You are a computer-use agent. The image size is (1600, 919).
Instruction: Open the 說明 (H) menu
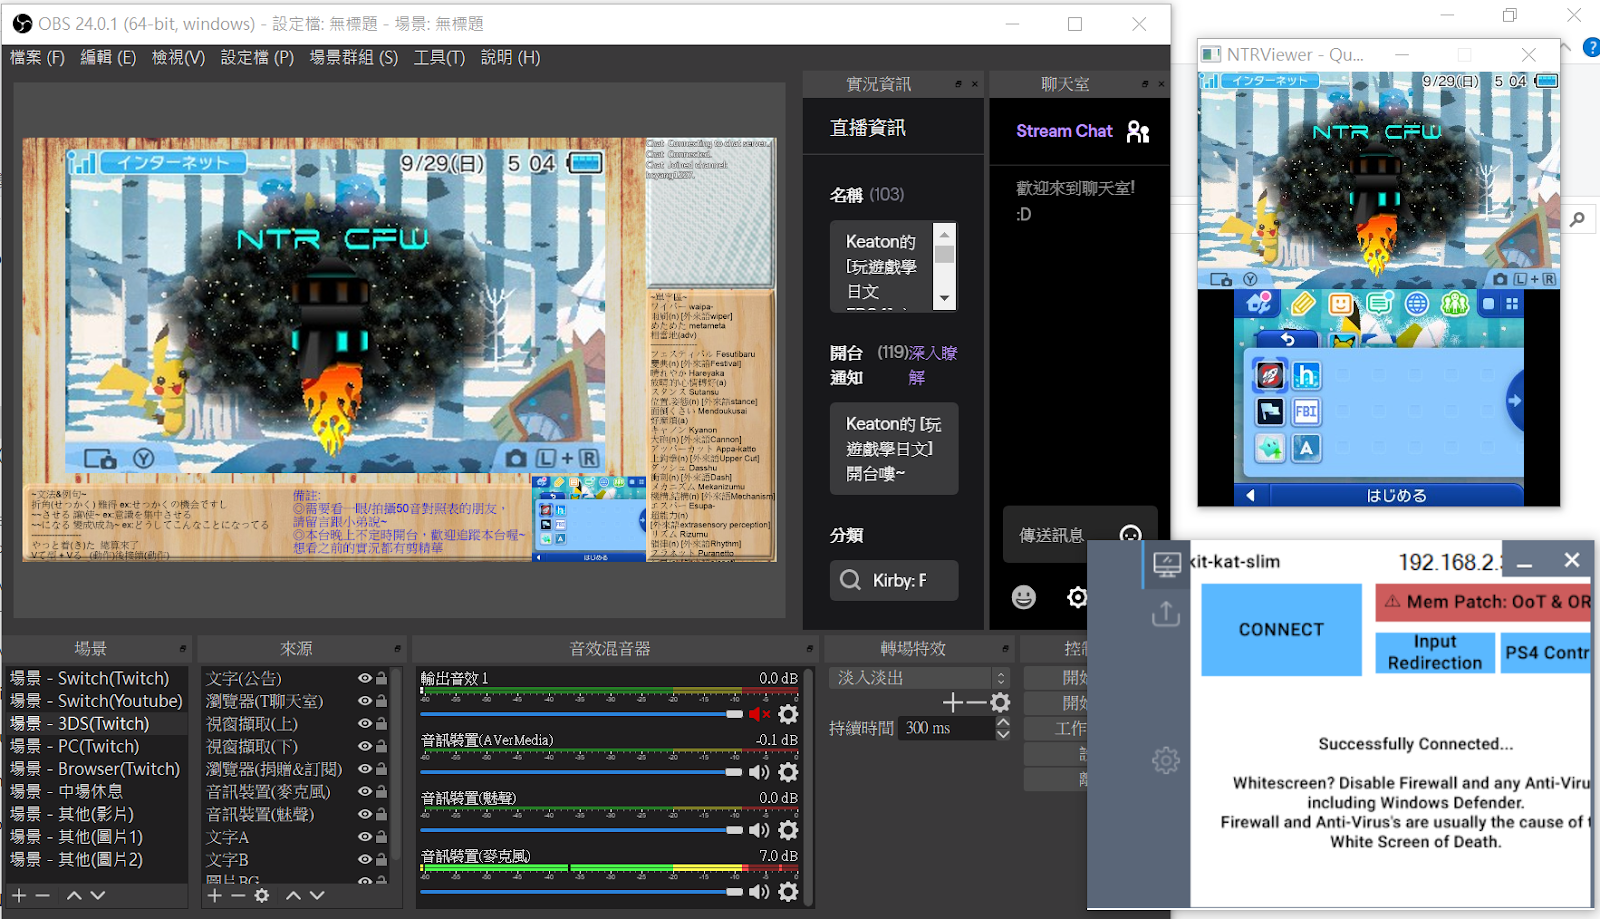pyautogui.click(x=510, y=58)
